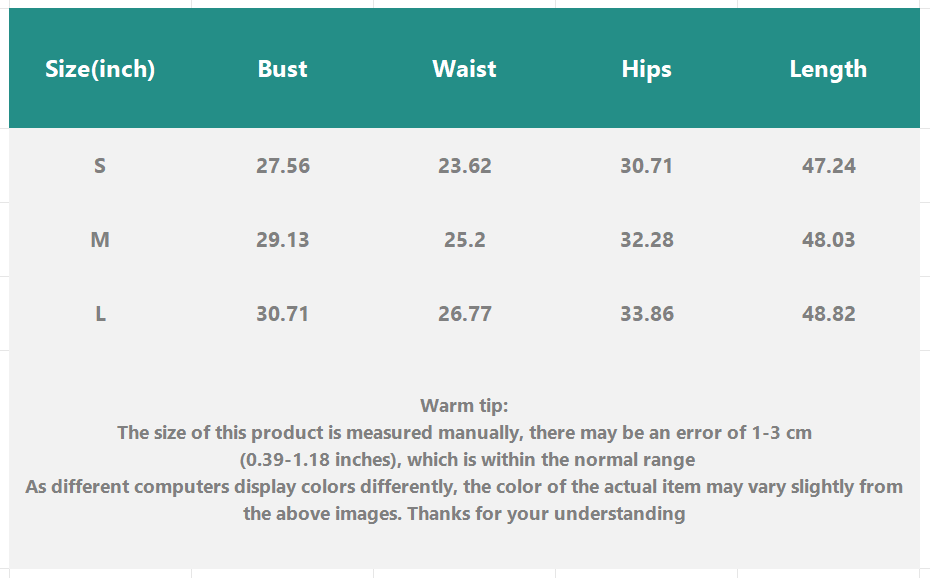This screenshot has width=930, height=578.
Task: Select hips value 33.86
Action: tap(647, 314)
